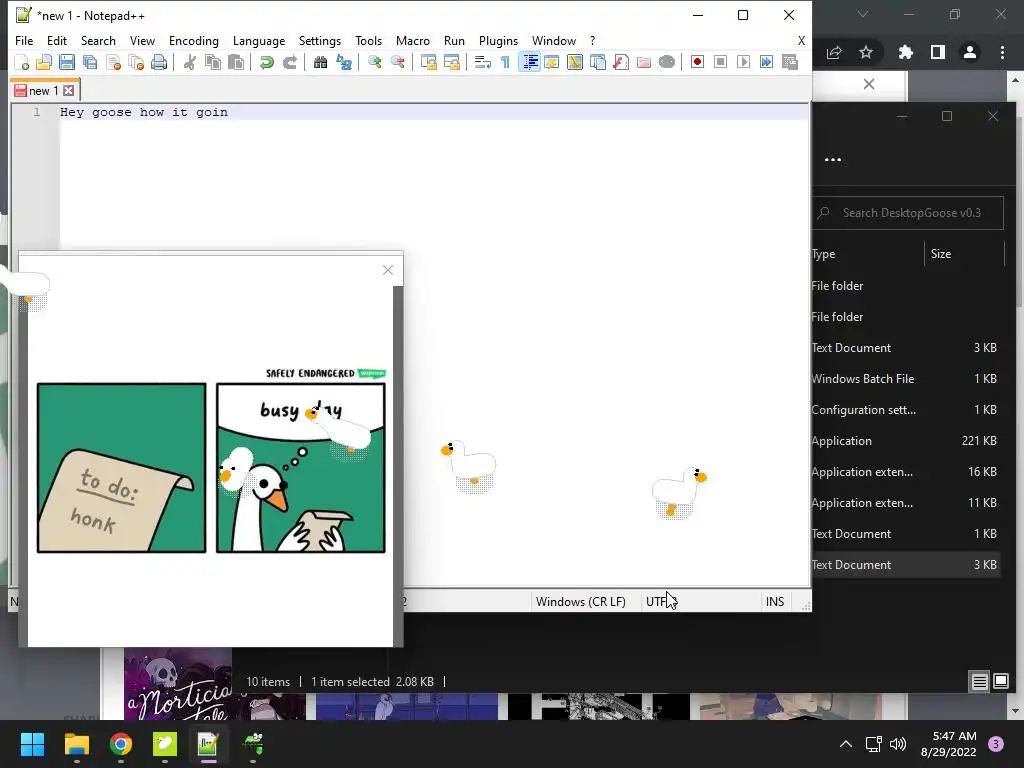Open the File menu in Notepad++
1024x768 pixels.
pos(24,40)
